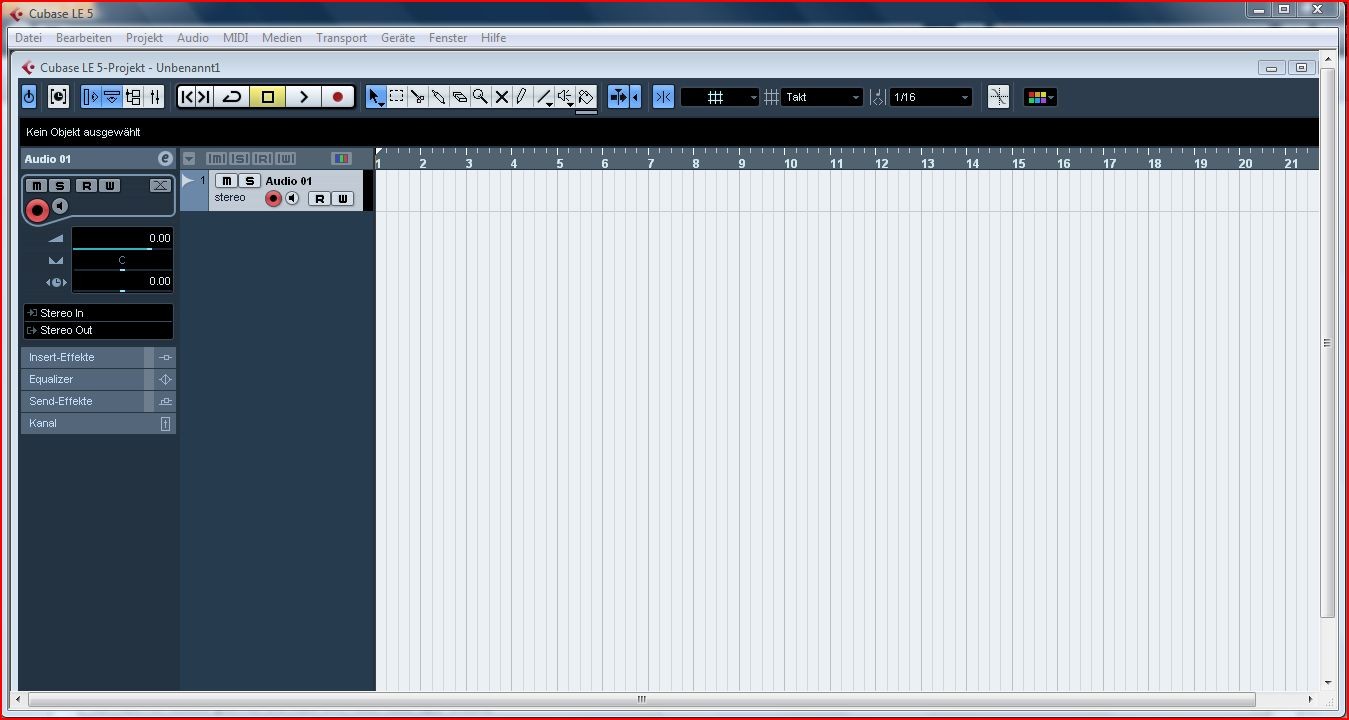Open the Audio menu
Image resolution: width=1349 pixels, height=720 pixels.
[x=193, y=38]
